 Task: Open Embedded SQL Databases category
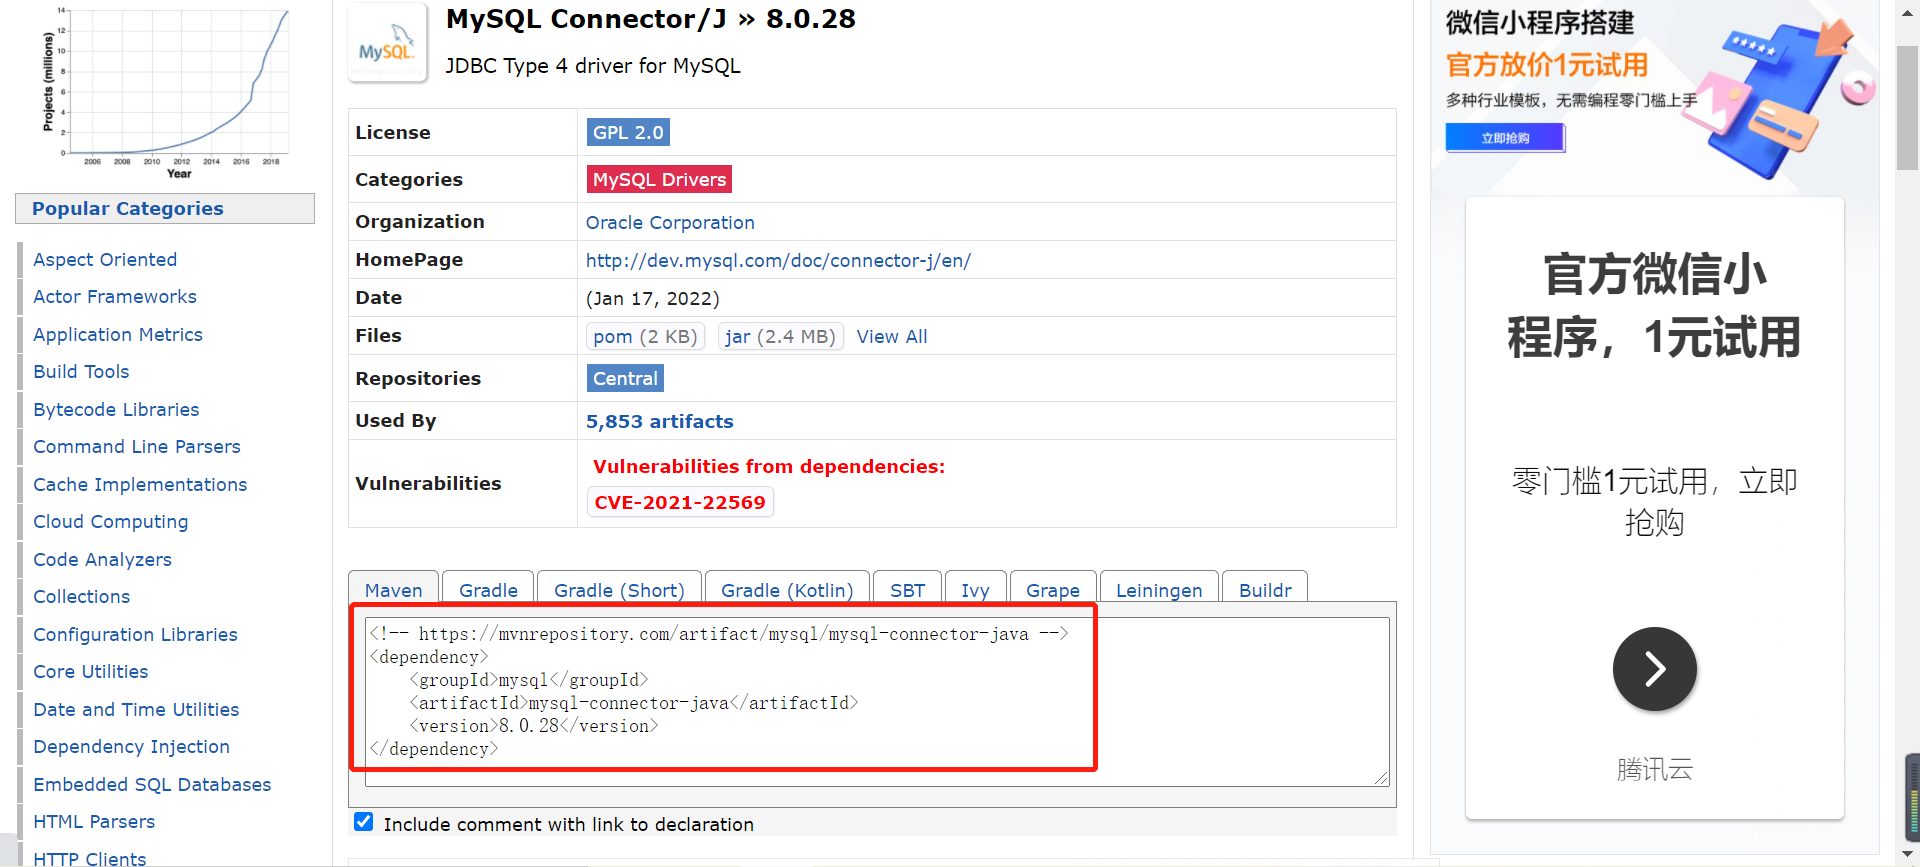pos(152,784)
